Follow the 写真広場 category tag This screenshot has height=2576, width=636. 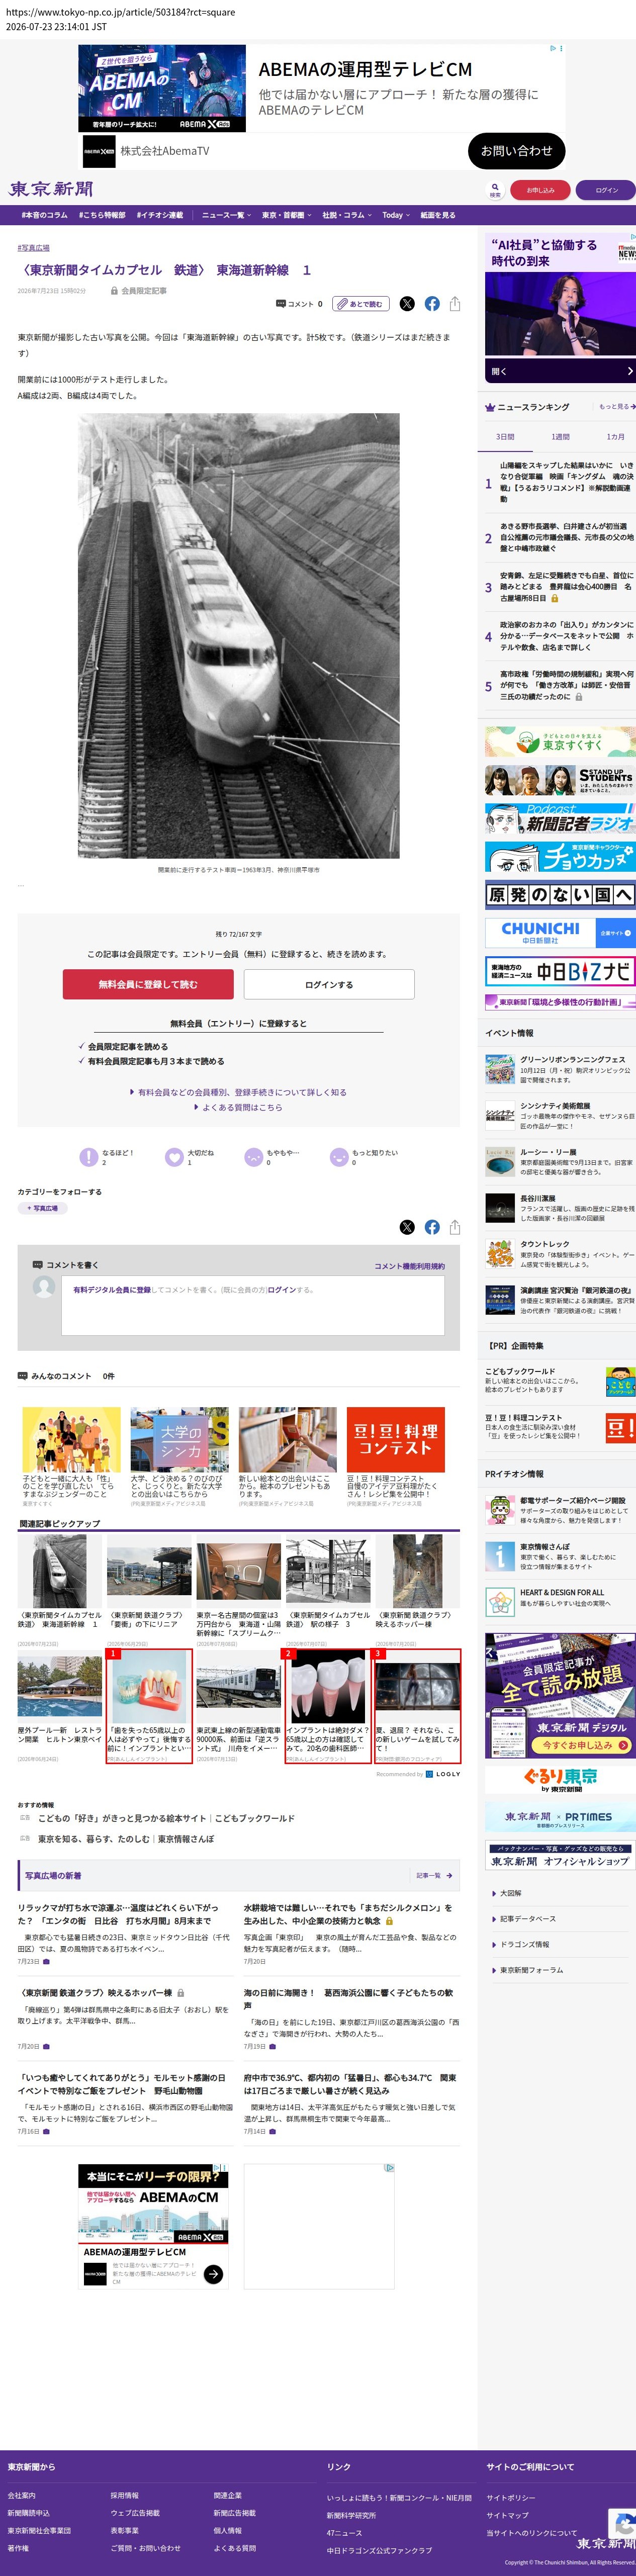(42, 1208)
